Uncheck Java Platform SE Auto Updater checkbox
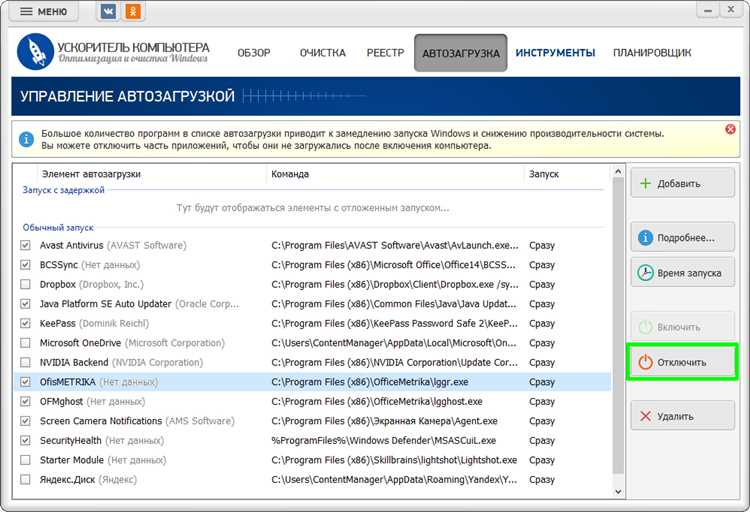The height and width of the screenshot is (512, 750). point(25,304)
